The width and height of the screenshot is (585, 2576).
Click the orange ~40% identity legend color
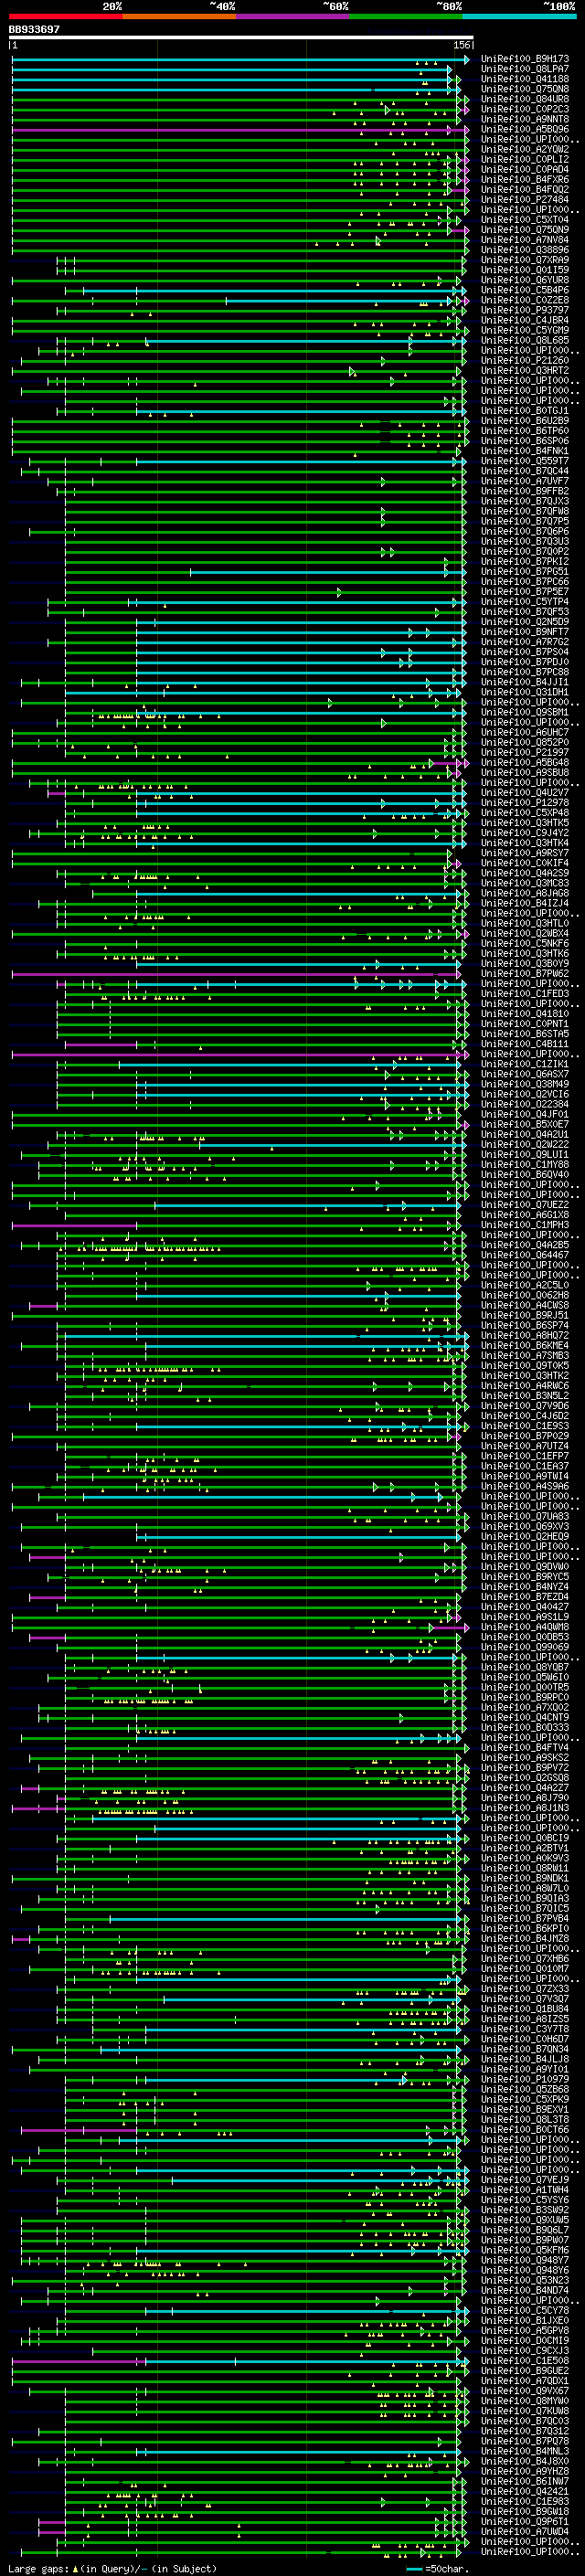coord(179,16)
